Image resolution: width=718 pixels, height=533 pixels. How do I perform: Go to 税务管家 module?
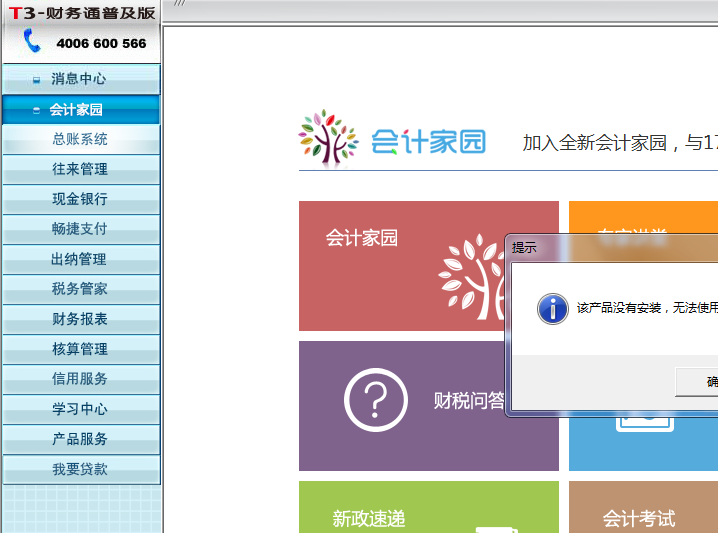[82, 289]
